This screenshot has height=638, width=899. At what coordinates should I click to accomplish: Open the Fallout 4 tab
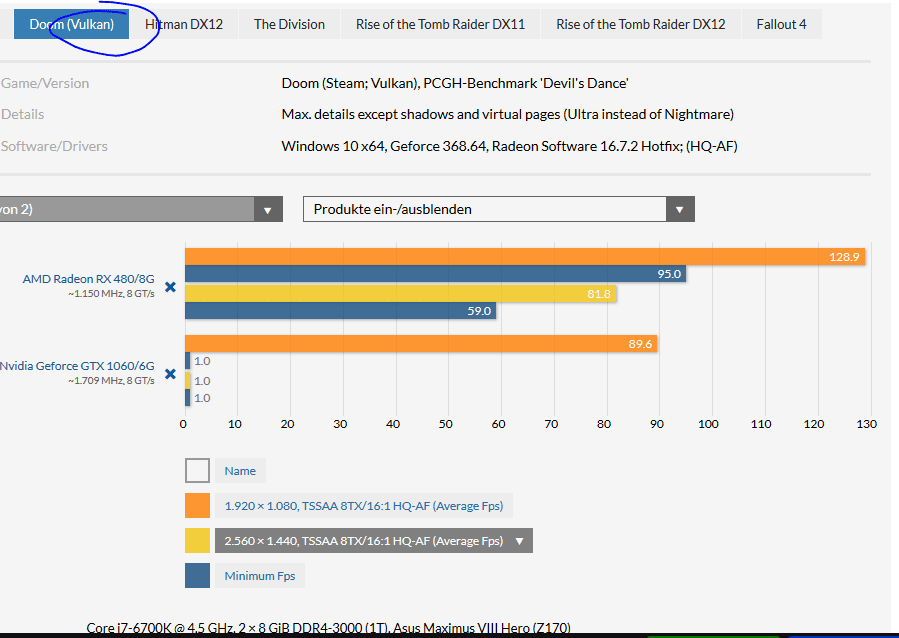coord(781,24)
